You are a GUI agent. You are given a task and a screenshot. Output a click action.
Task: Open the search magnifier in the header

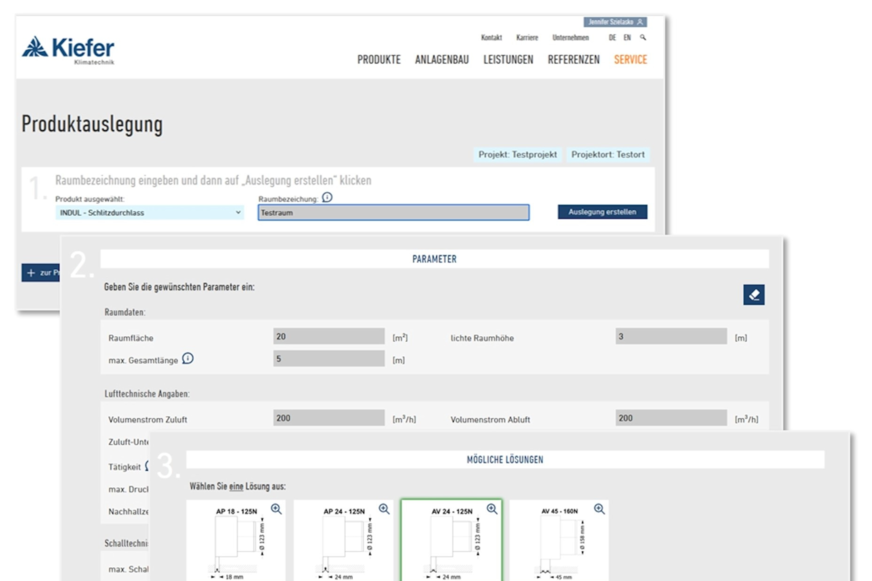(x=643, y=38)
